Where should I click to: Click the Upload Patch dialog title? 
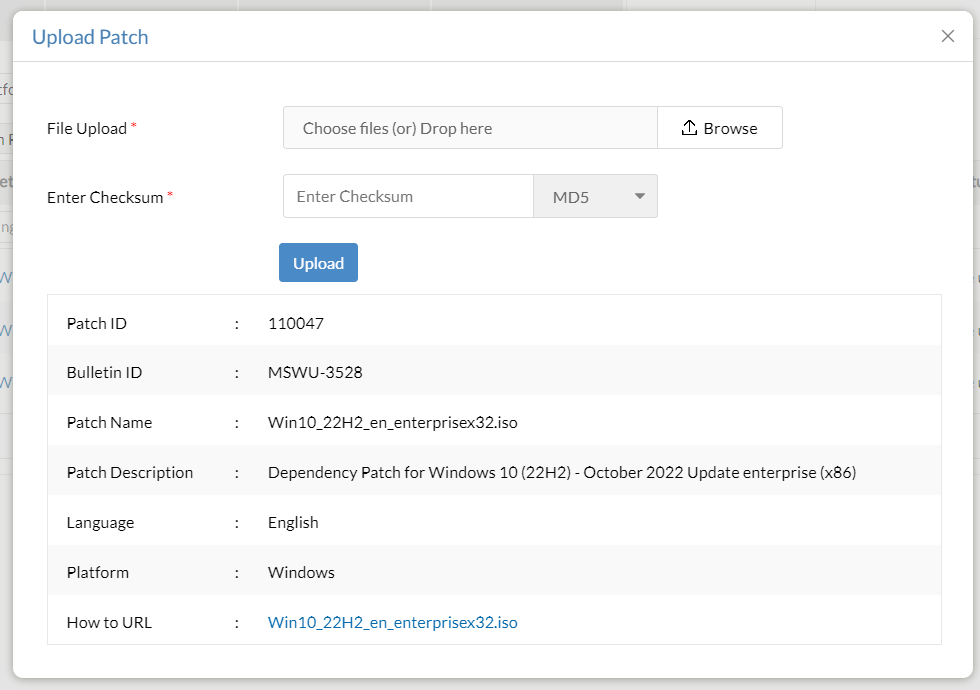[x=90, y=36]
